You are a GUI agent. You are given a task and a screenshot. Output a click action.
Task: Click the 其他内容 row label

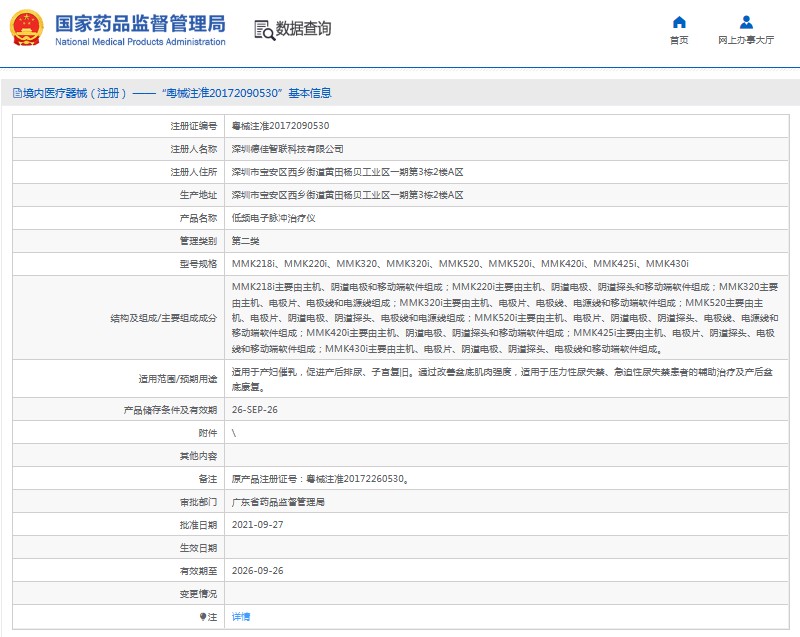click(x=198, y=456)
